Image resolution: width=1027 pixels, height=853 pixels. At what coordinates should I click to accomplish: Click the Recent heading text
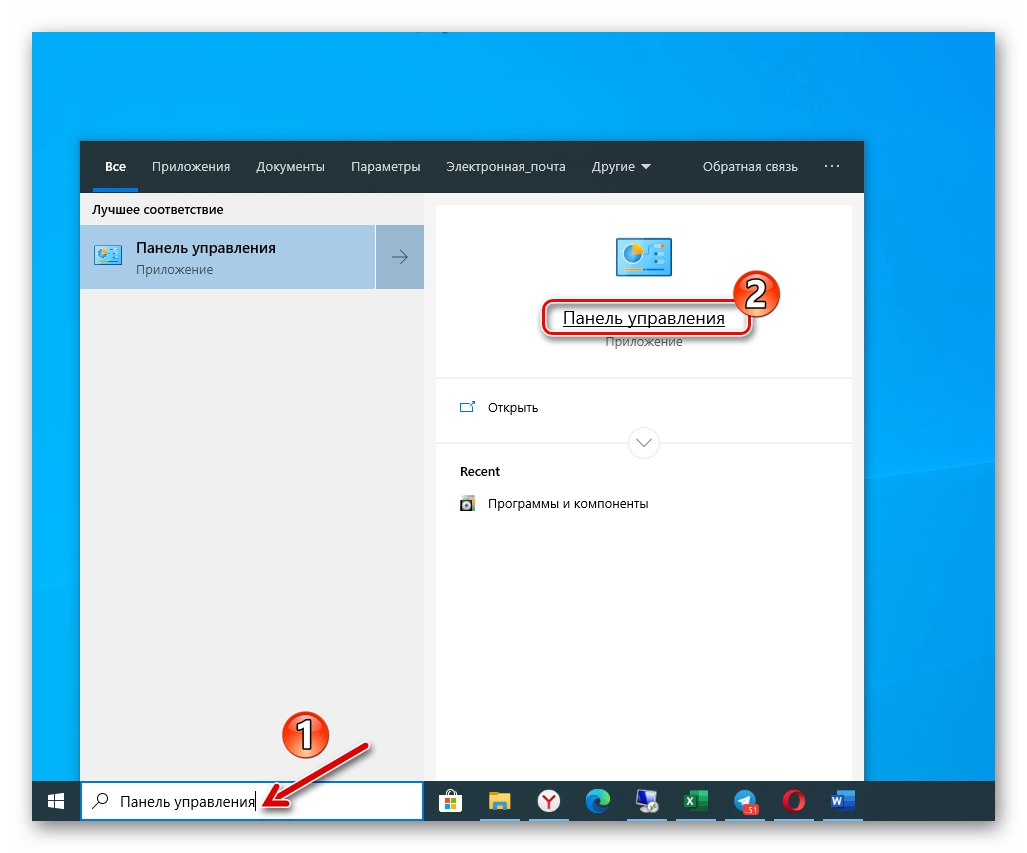479,472
